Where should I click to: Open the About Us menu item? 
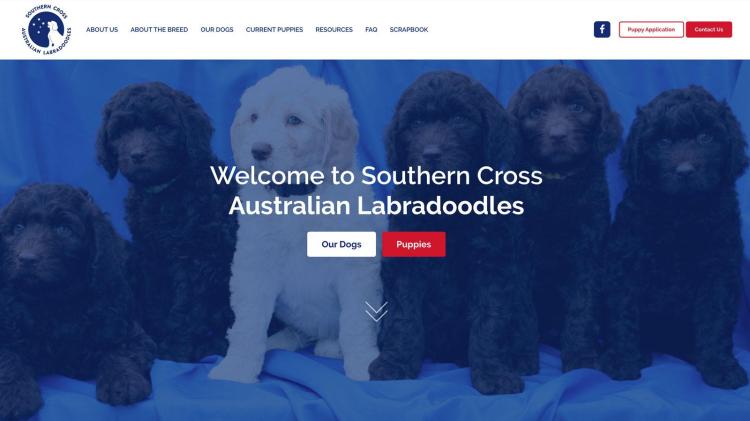(102, 30)
